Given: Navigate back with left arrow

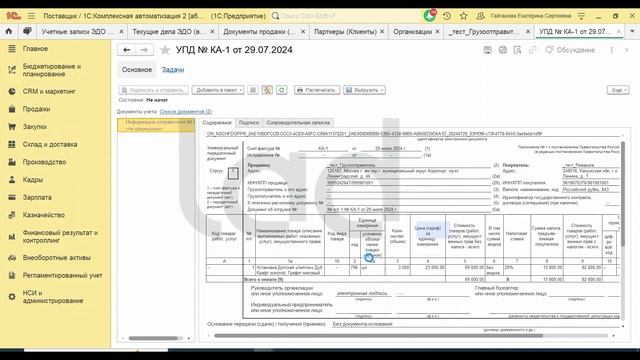Looking at the screenshot, I should [127, 50].
